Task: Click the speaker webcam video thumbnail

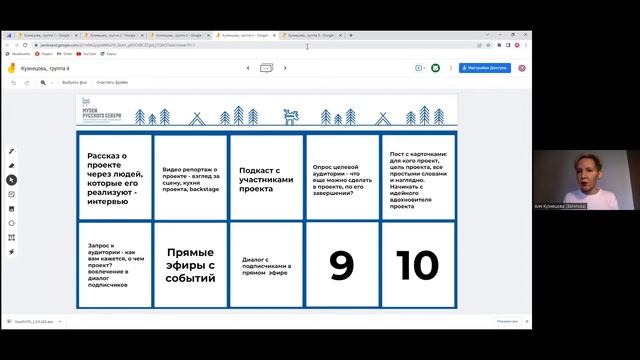Action: [x=586, y=180]
